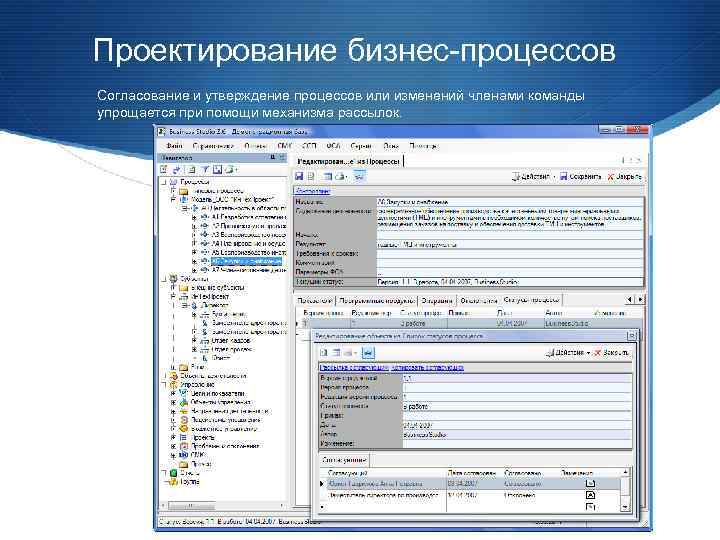This screenshot has width=720, height=540.
Task: Select the Редактирование из Процессы window tab
Action: [349, 162]
